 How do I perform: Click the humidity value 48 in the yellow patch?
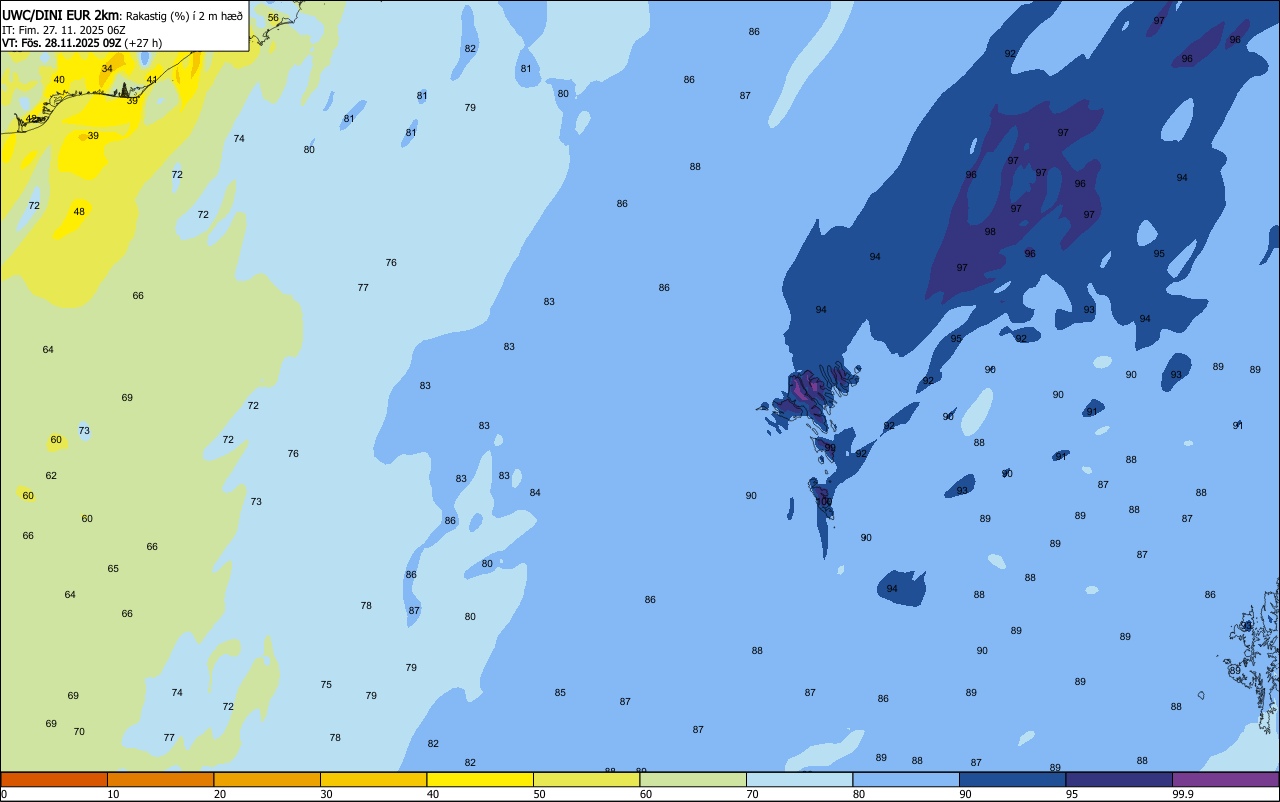79,212
